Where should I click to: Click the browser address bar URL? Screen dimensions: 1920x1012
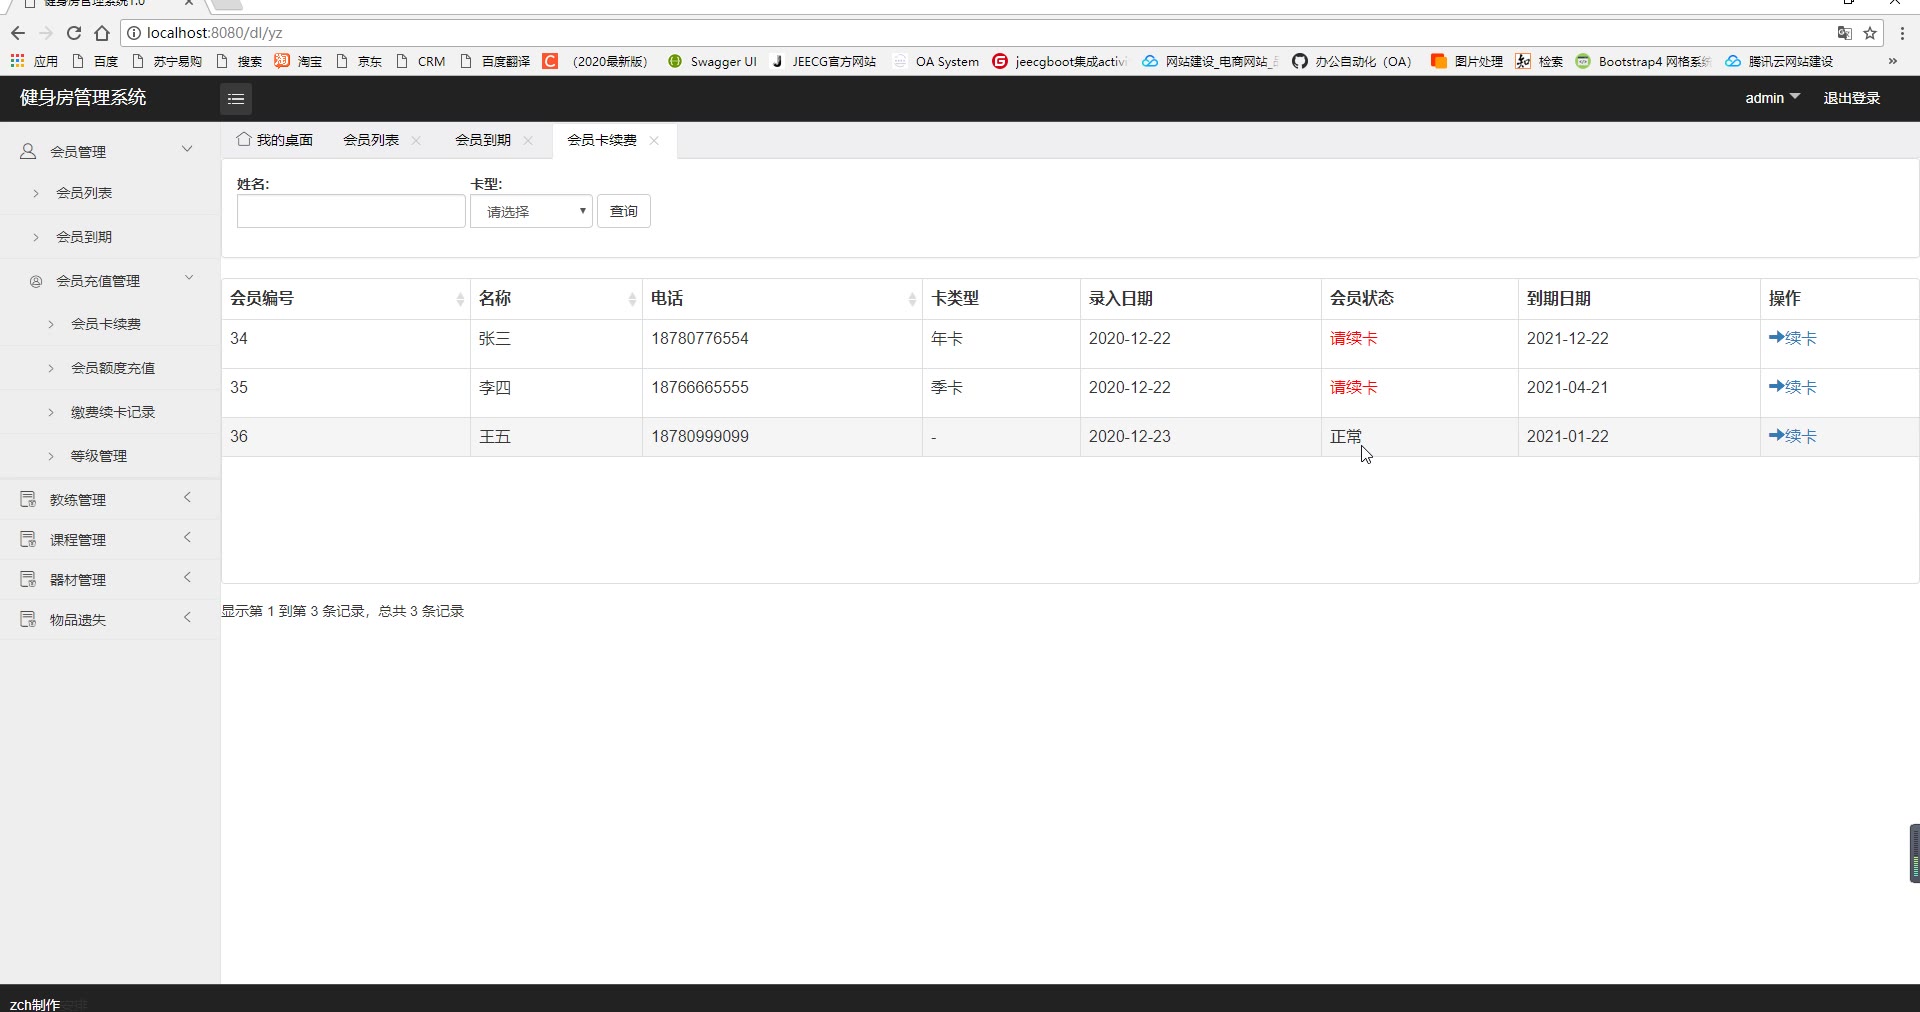pyautogui.click(x=215, y=33)
